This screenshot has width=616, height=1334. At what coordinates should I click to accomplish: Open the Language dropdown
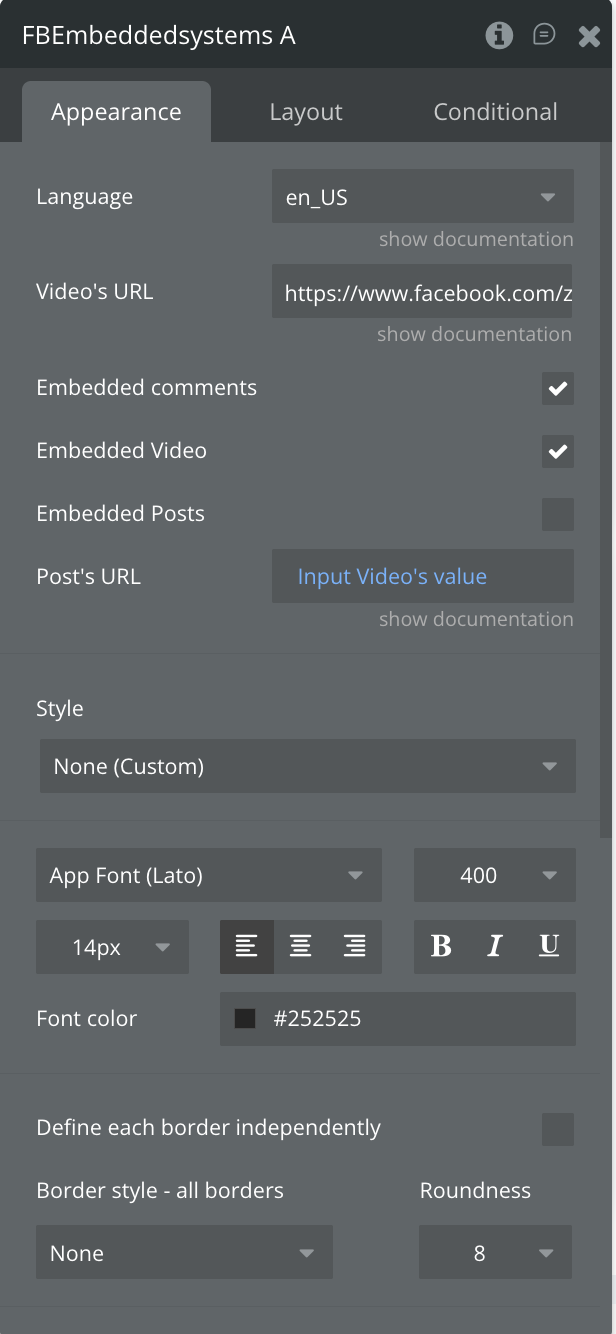422,197
